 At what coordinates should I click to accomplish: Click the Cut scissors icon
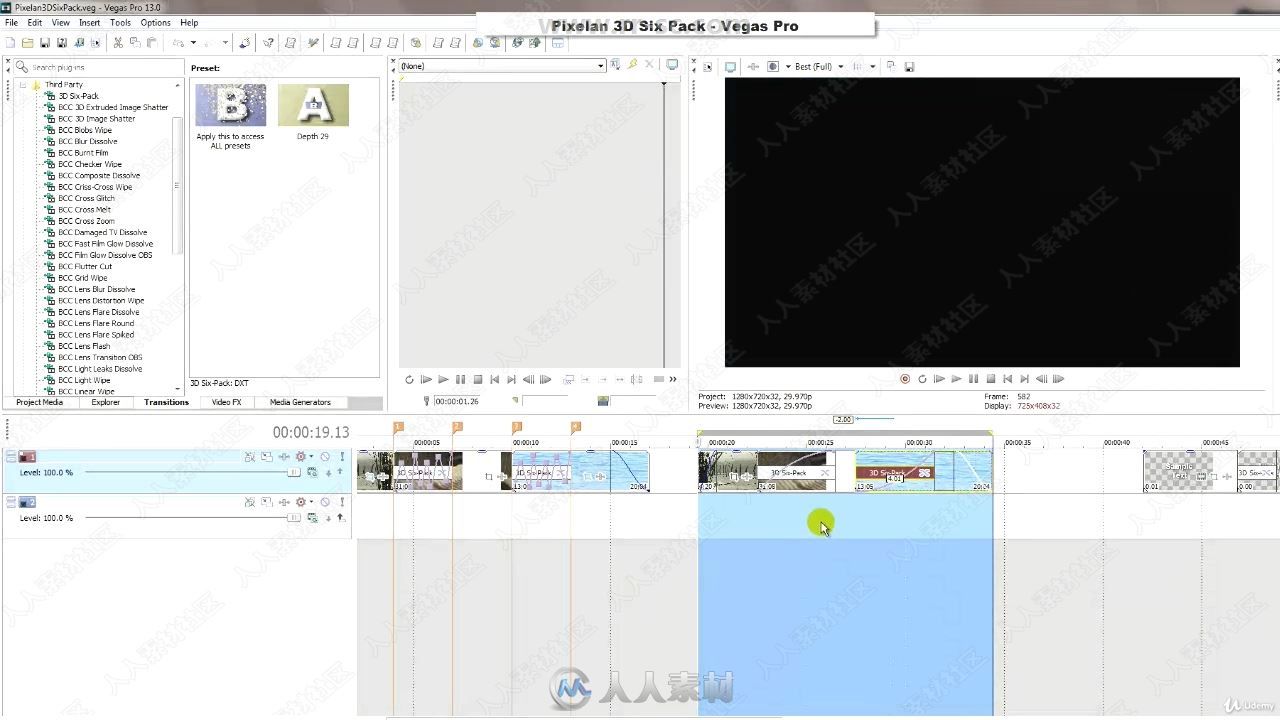pyautogui.click(x=118, y=43)
